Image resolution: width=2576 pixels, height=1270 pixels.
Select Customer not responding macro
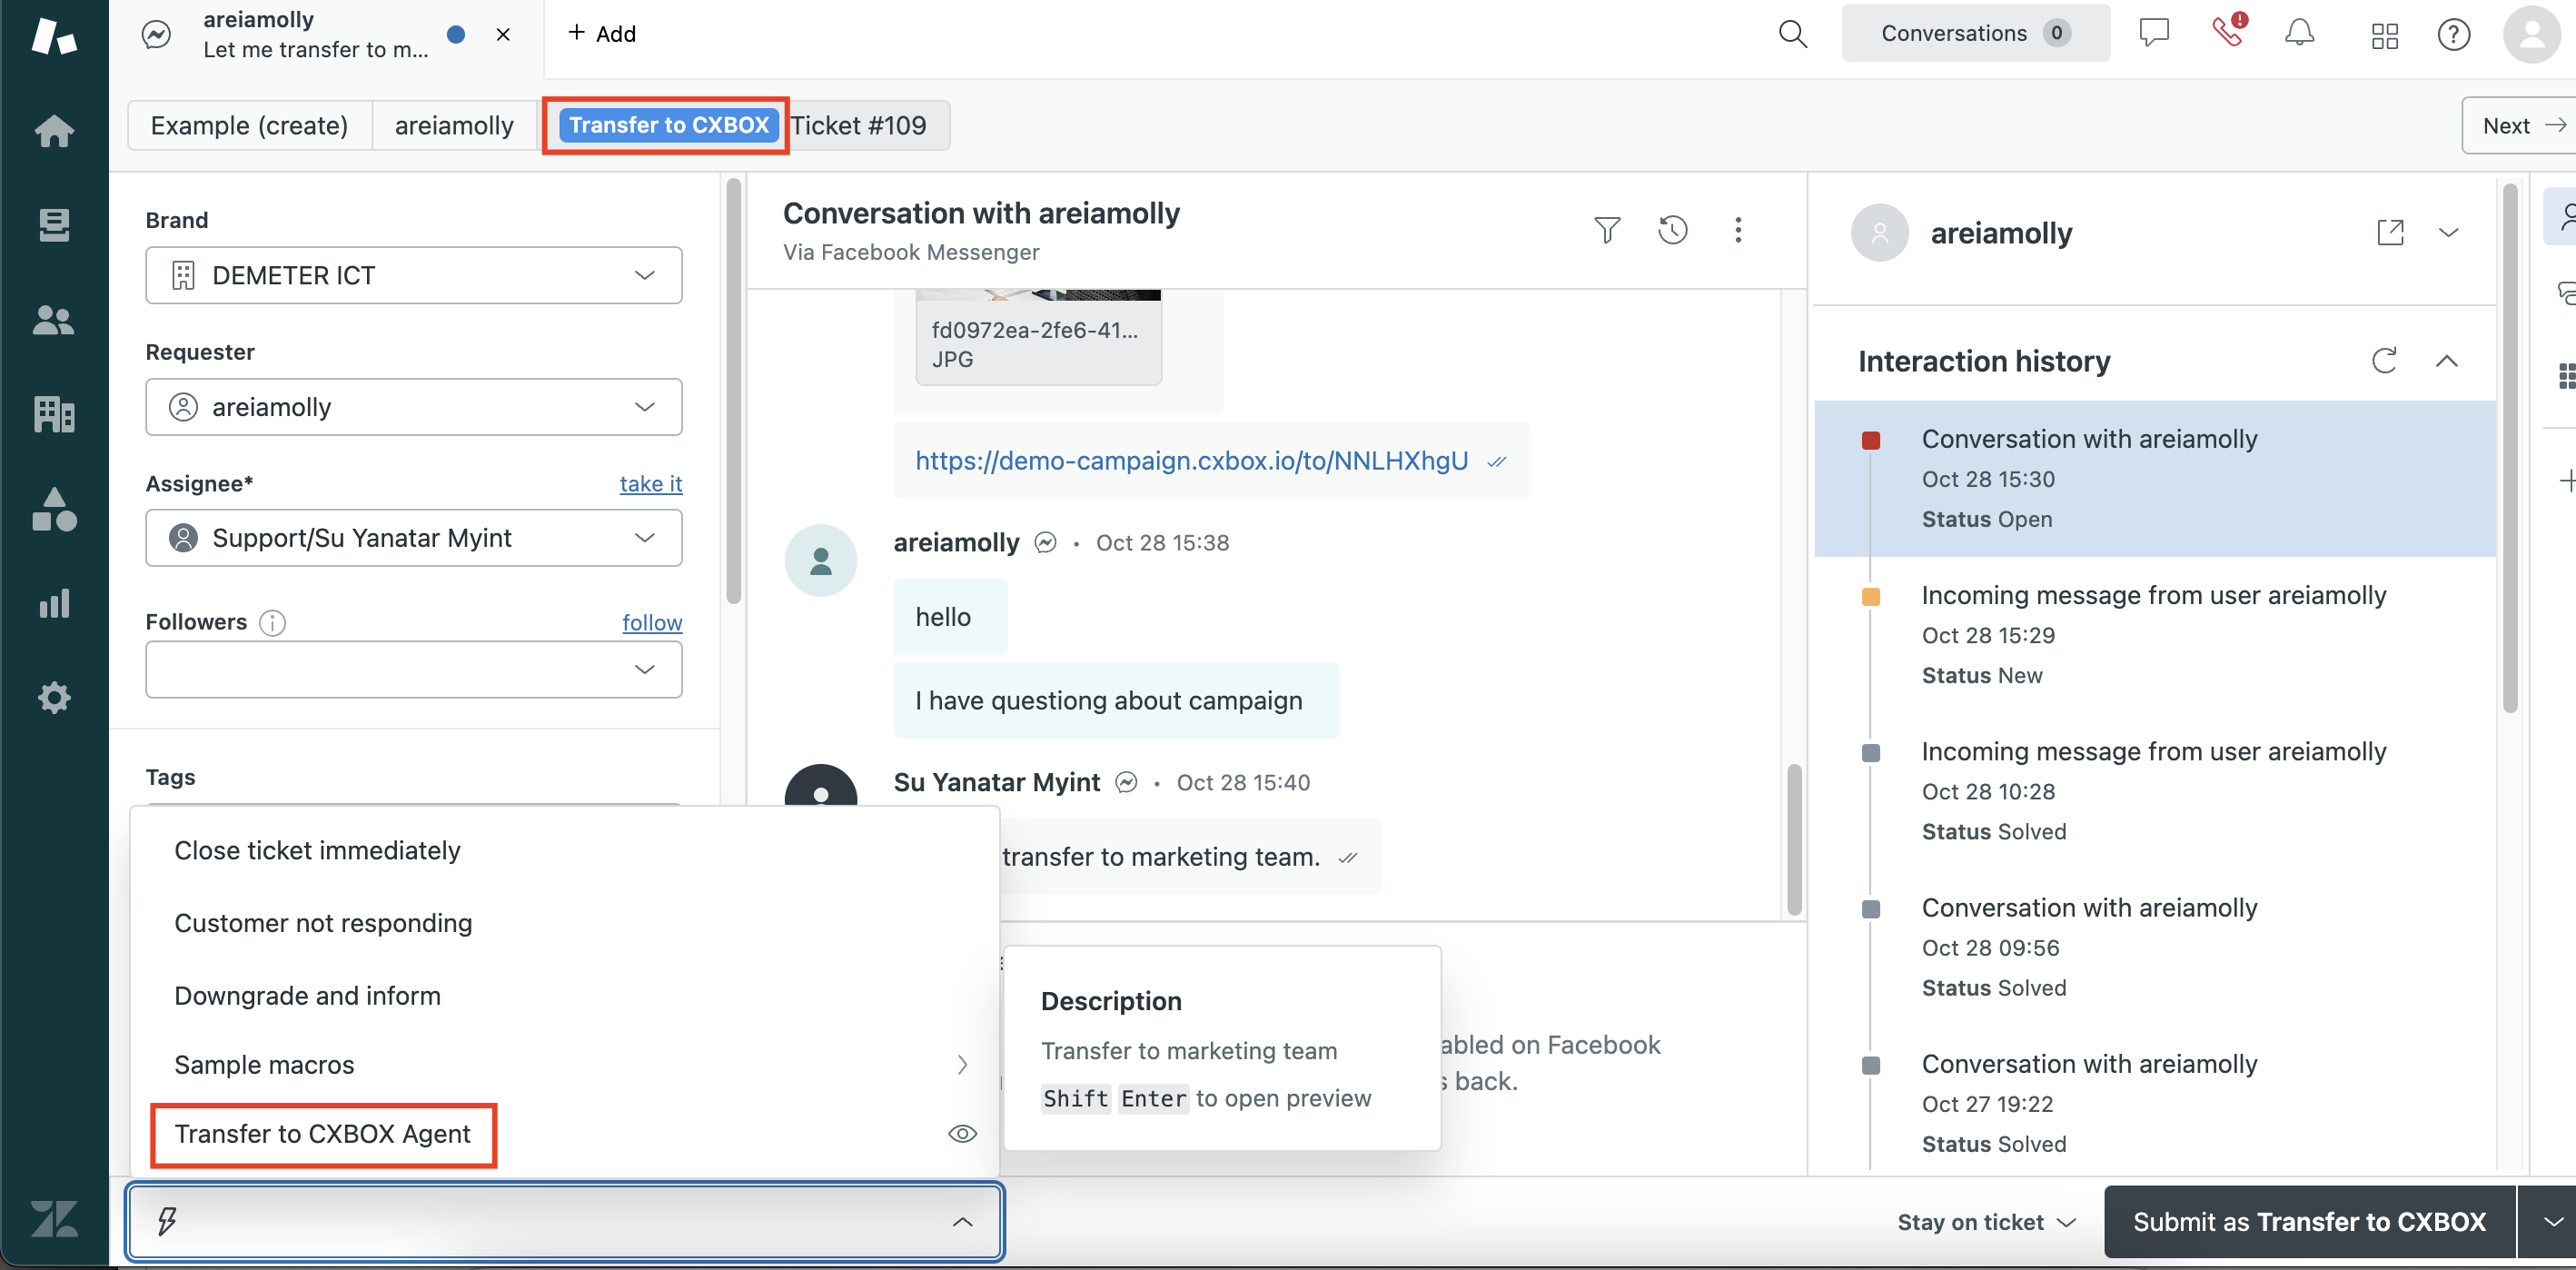[565, 923]
